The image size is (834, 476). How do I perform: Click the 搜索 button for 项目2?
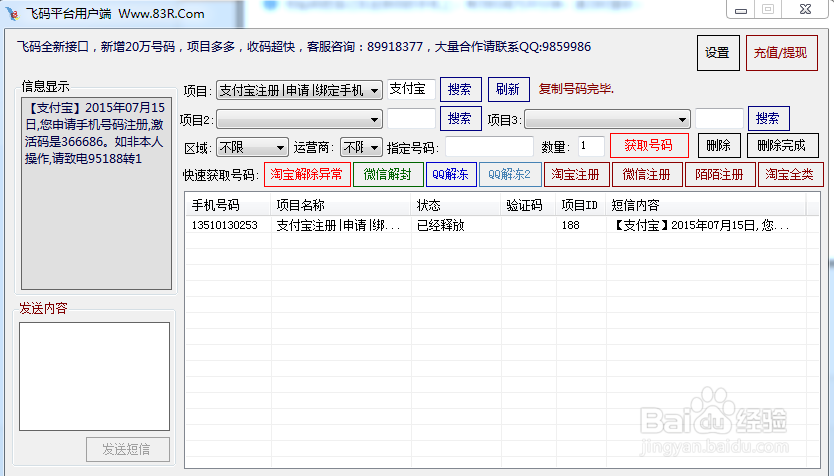point(461,118)
